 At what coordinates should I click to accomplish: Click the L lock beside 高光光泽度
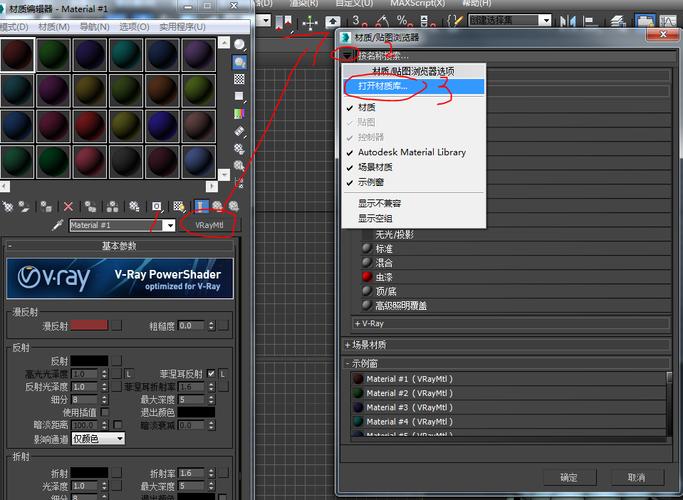pos(128,374)
